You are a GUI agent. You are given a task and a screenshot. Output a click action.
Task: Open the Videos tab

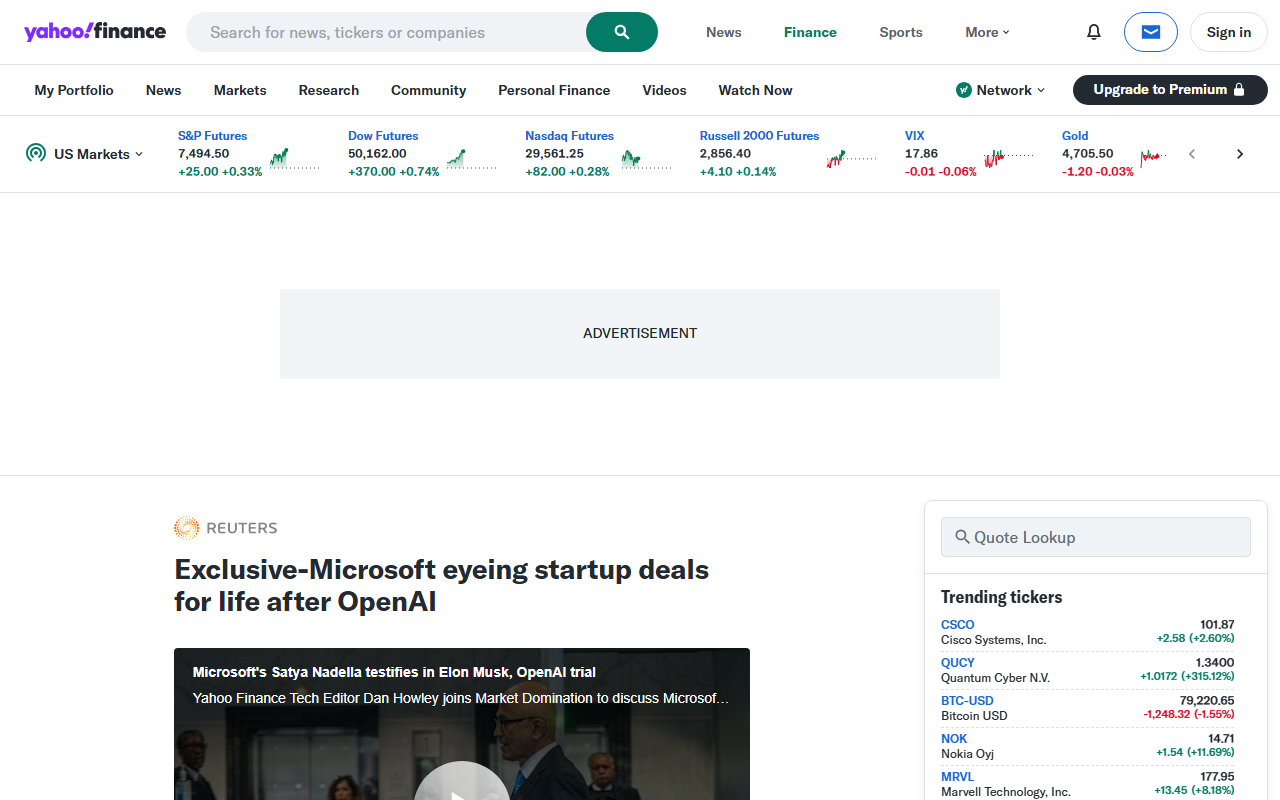click(x=665, y=90)
